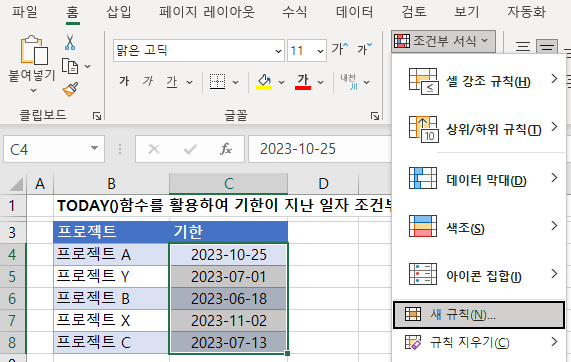
Task: Open font group (글꼴) dialog launcher
Action: point(375,116)
